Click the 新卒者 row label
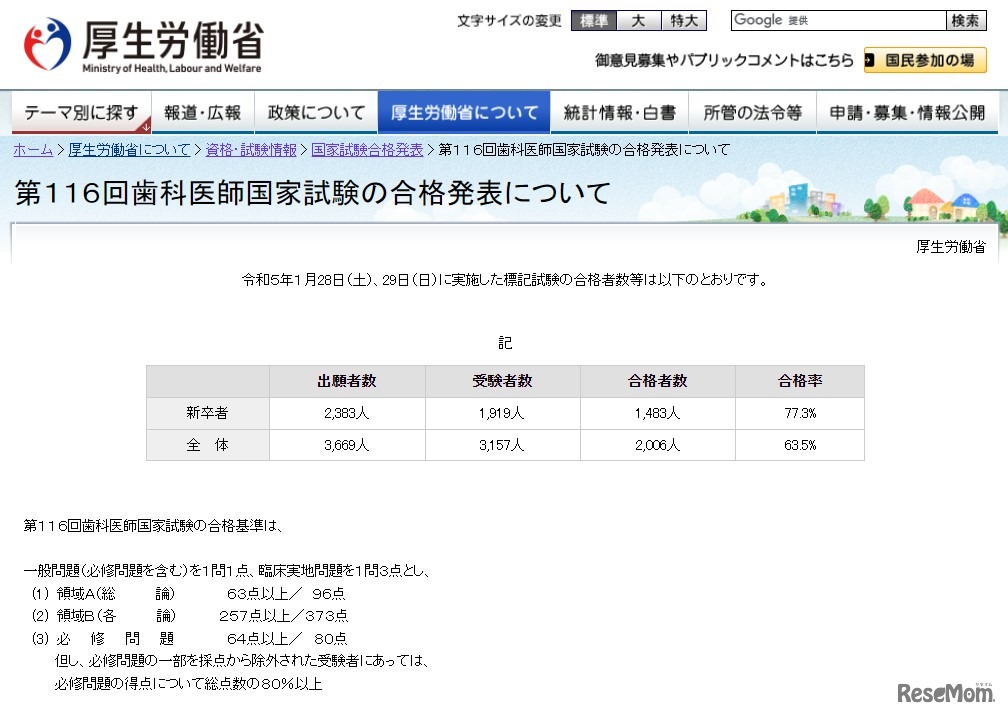 (x=208, y=413)
